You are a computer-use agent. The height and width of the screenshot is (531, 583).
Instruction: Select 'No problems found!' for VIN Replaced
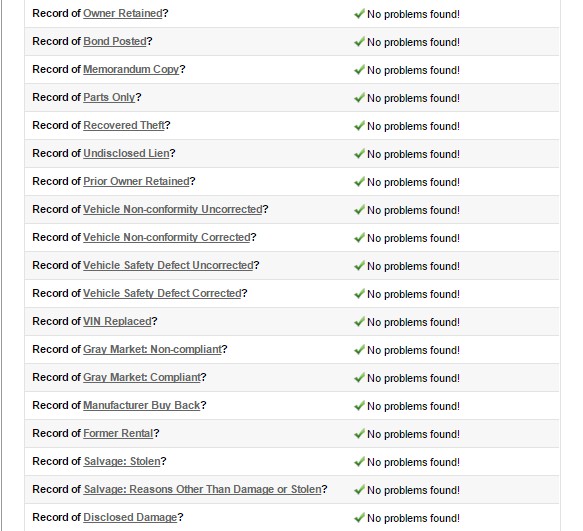(413, 322)
